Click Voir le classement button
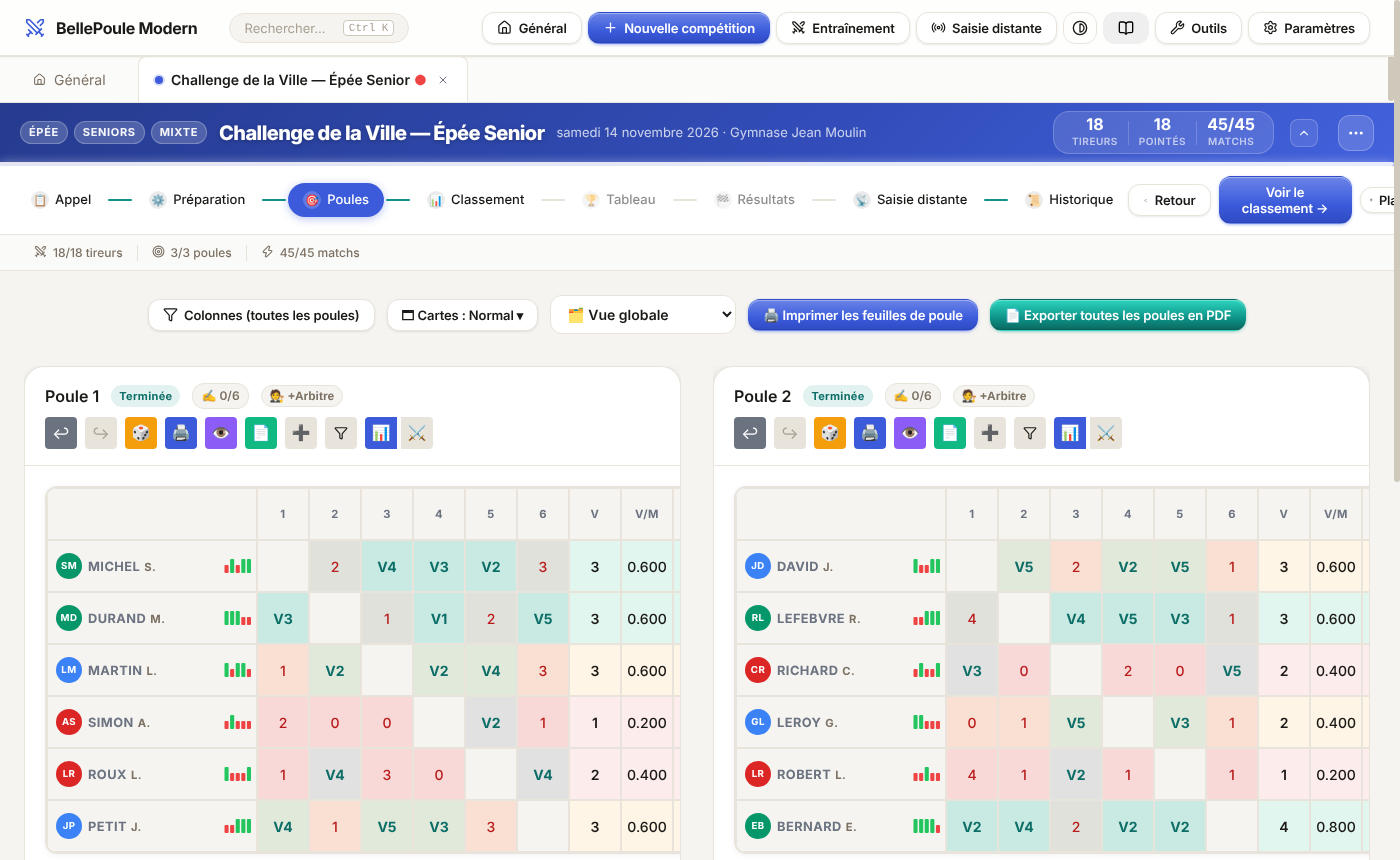The width and height of the screenshot is (1400, 860). point(1285,200)
